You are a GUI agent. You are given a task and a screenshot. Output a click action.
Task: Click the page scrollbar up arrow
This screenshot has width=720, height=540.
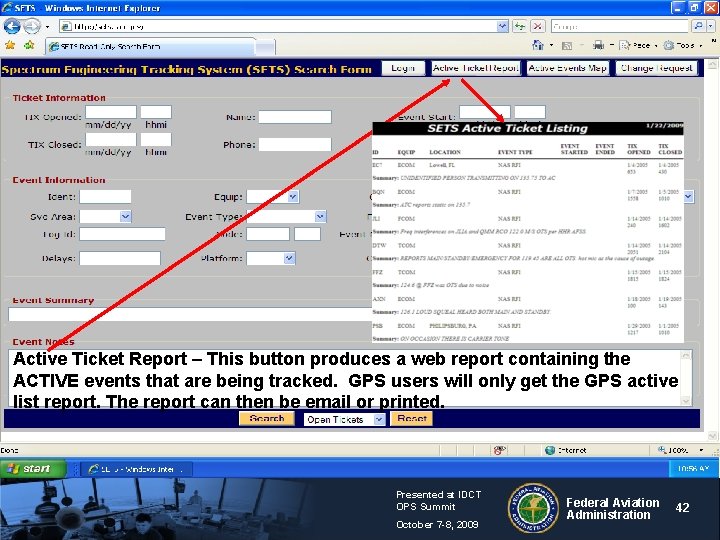point(712,64)
